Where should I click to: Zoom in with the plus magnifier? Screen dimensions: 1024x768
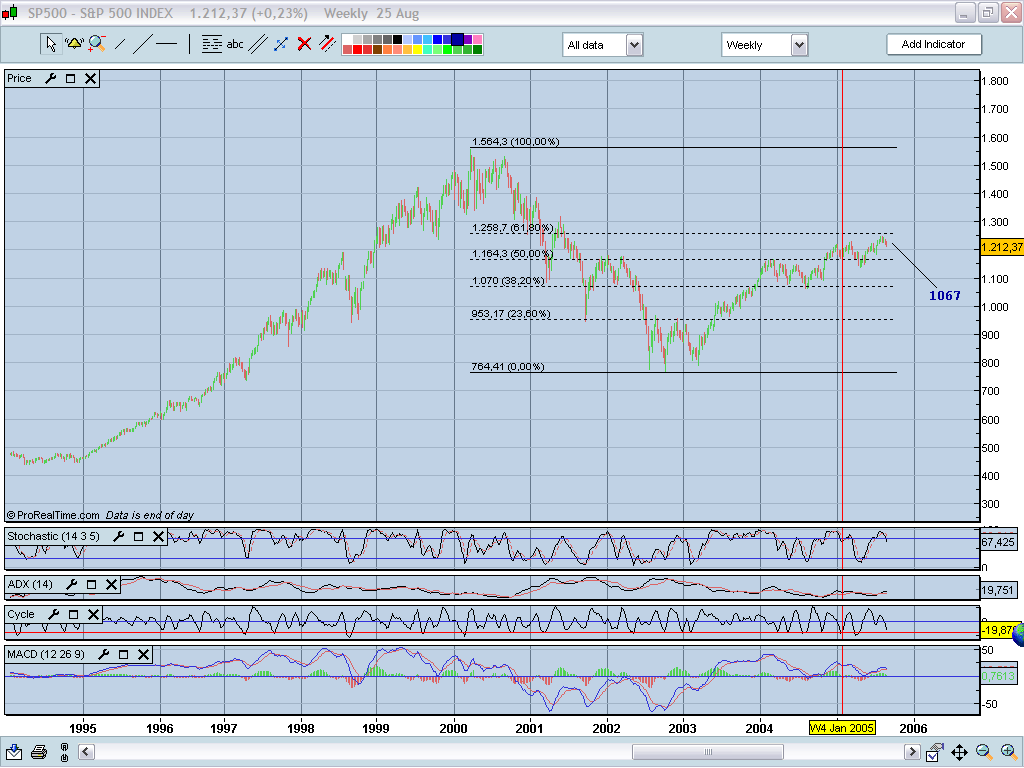pyautogui.click(x=1008, y=752)
